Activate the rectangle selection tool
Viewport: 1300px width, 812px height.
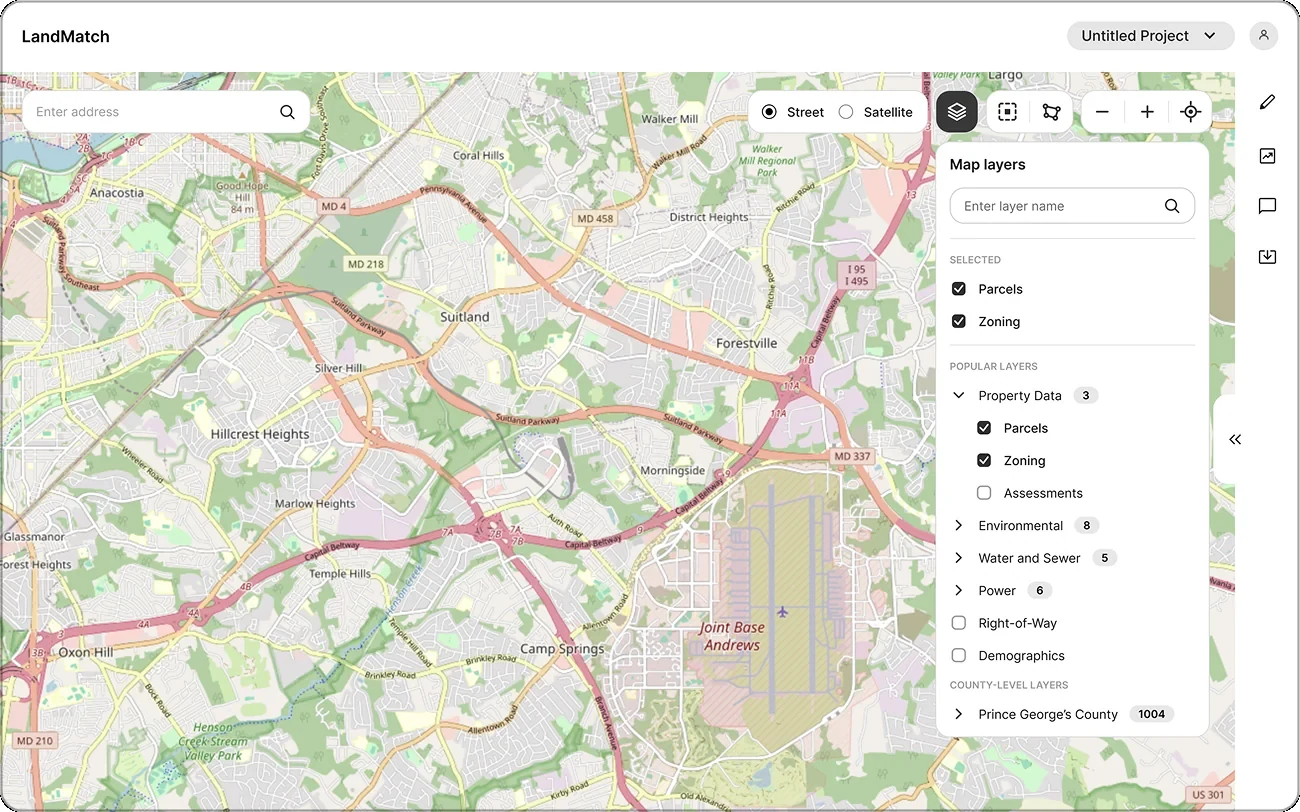click(x=1007, y=112)
